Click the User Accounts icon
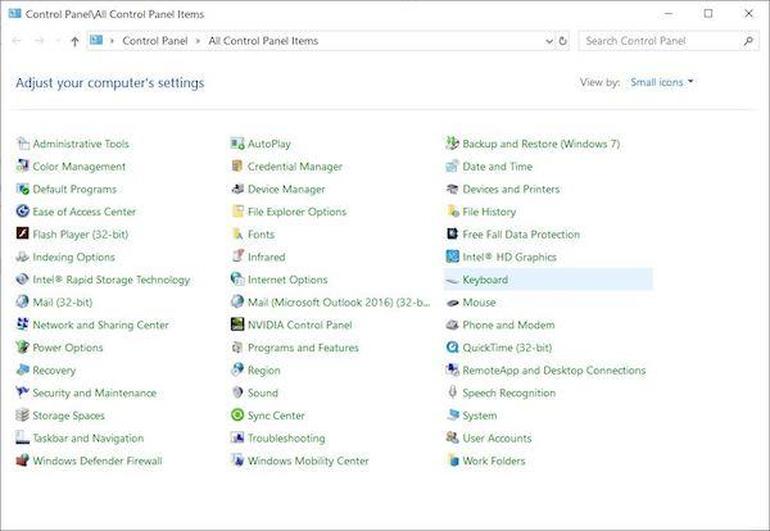 click(x=452, y=437)
